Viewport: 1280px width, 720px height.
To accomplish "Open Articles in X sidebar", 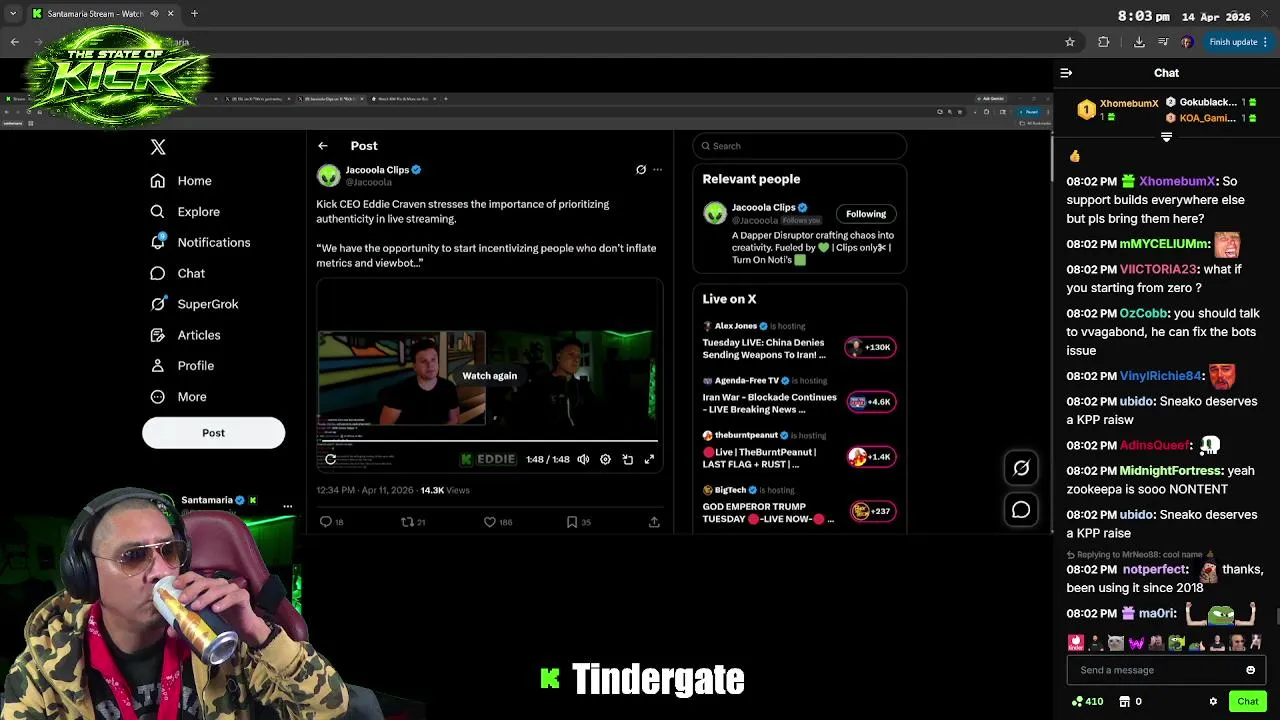I will (185, 335).
